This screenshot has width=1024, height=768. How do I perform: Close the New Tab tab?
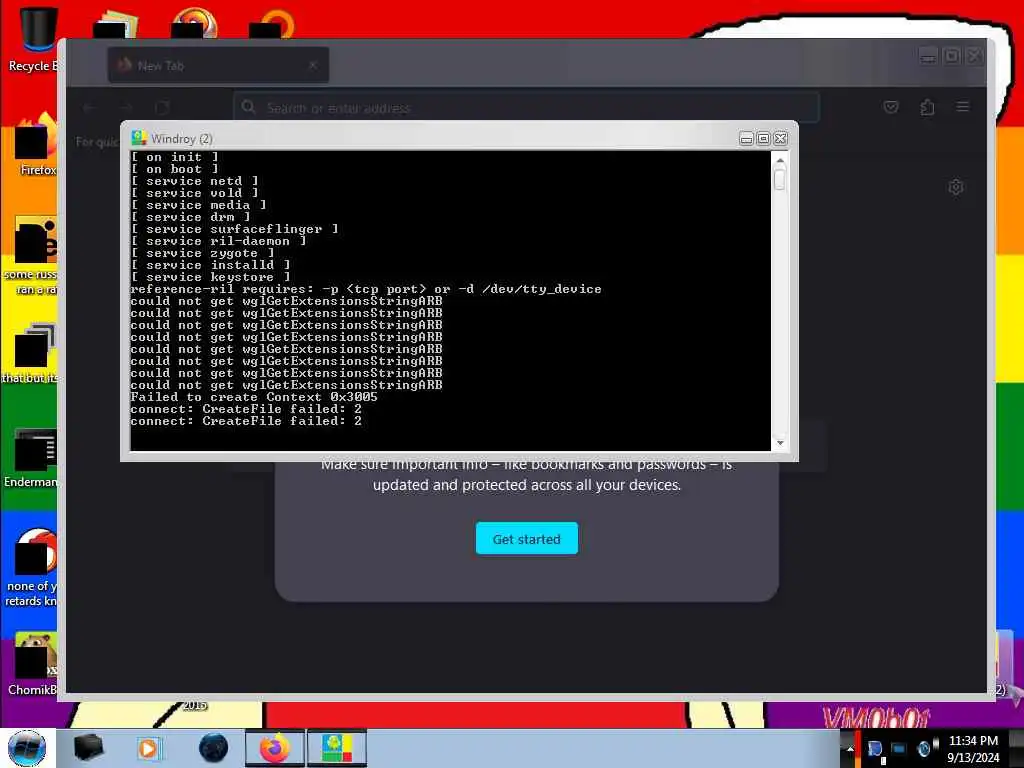click(313, 65)
